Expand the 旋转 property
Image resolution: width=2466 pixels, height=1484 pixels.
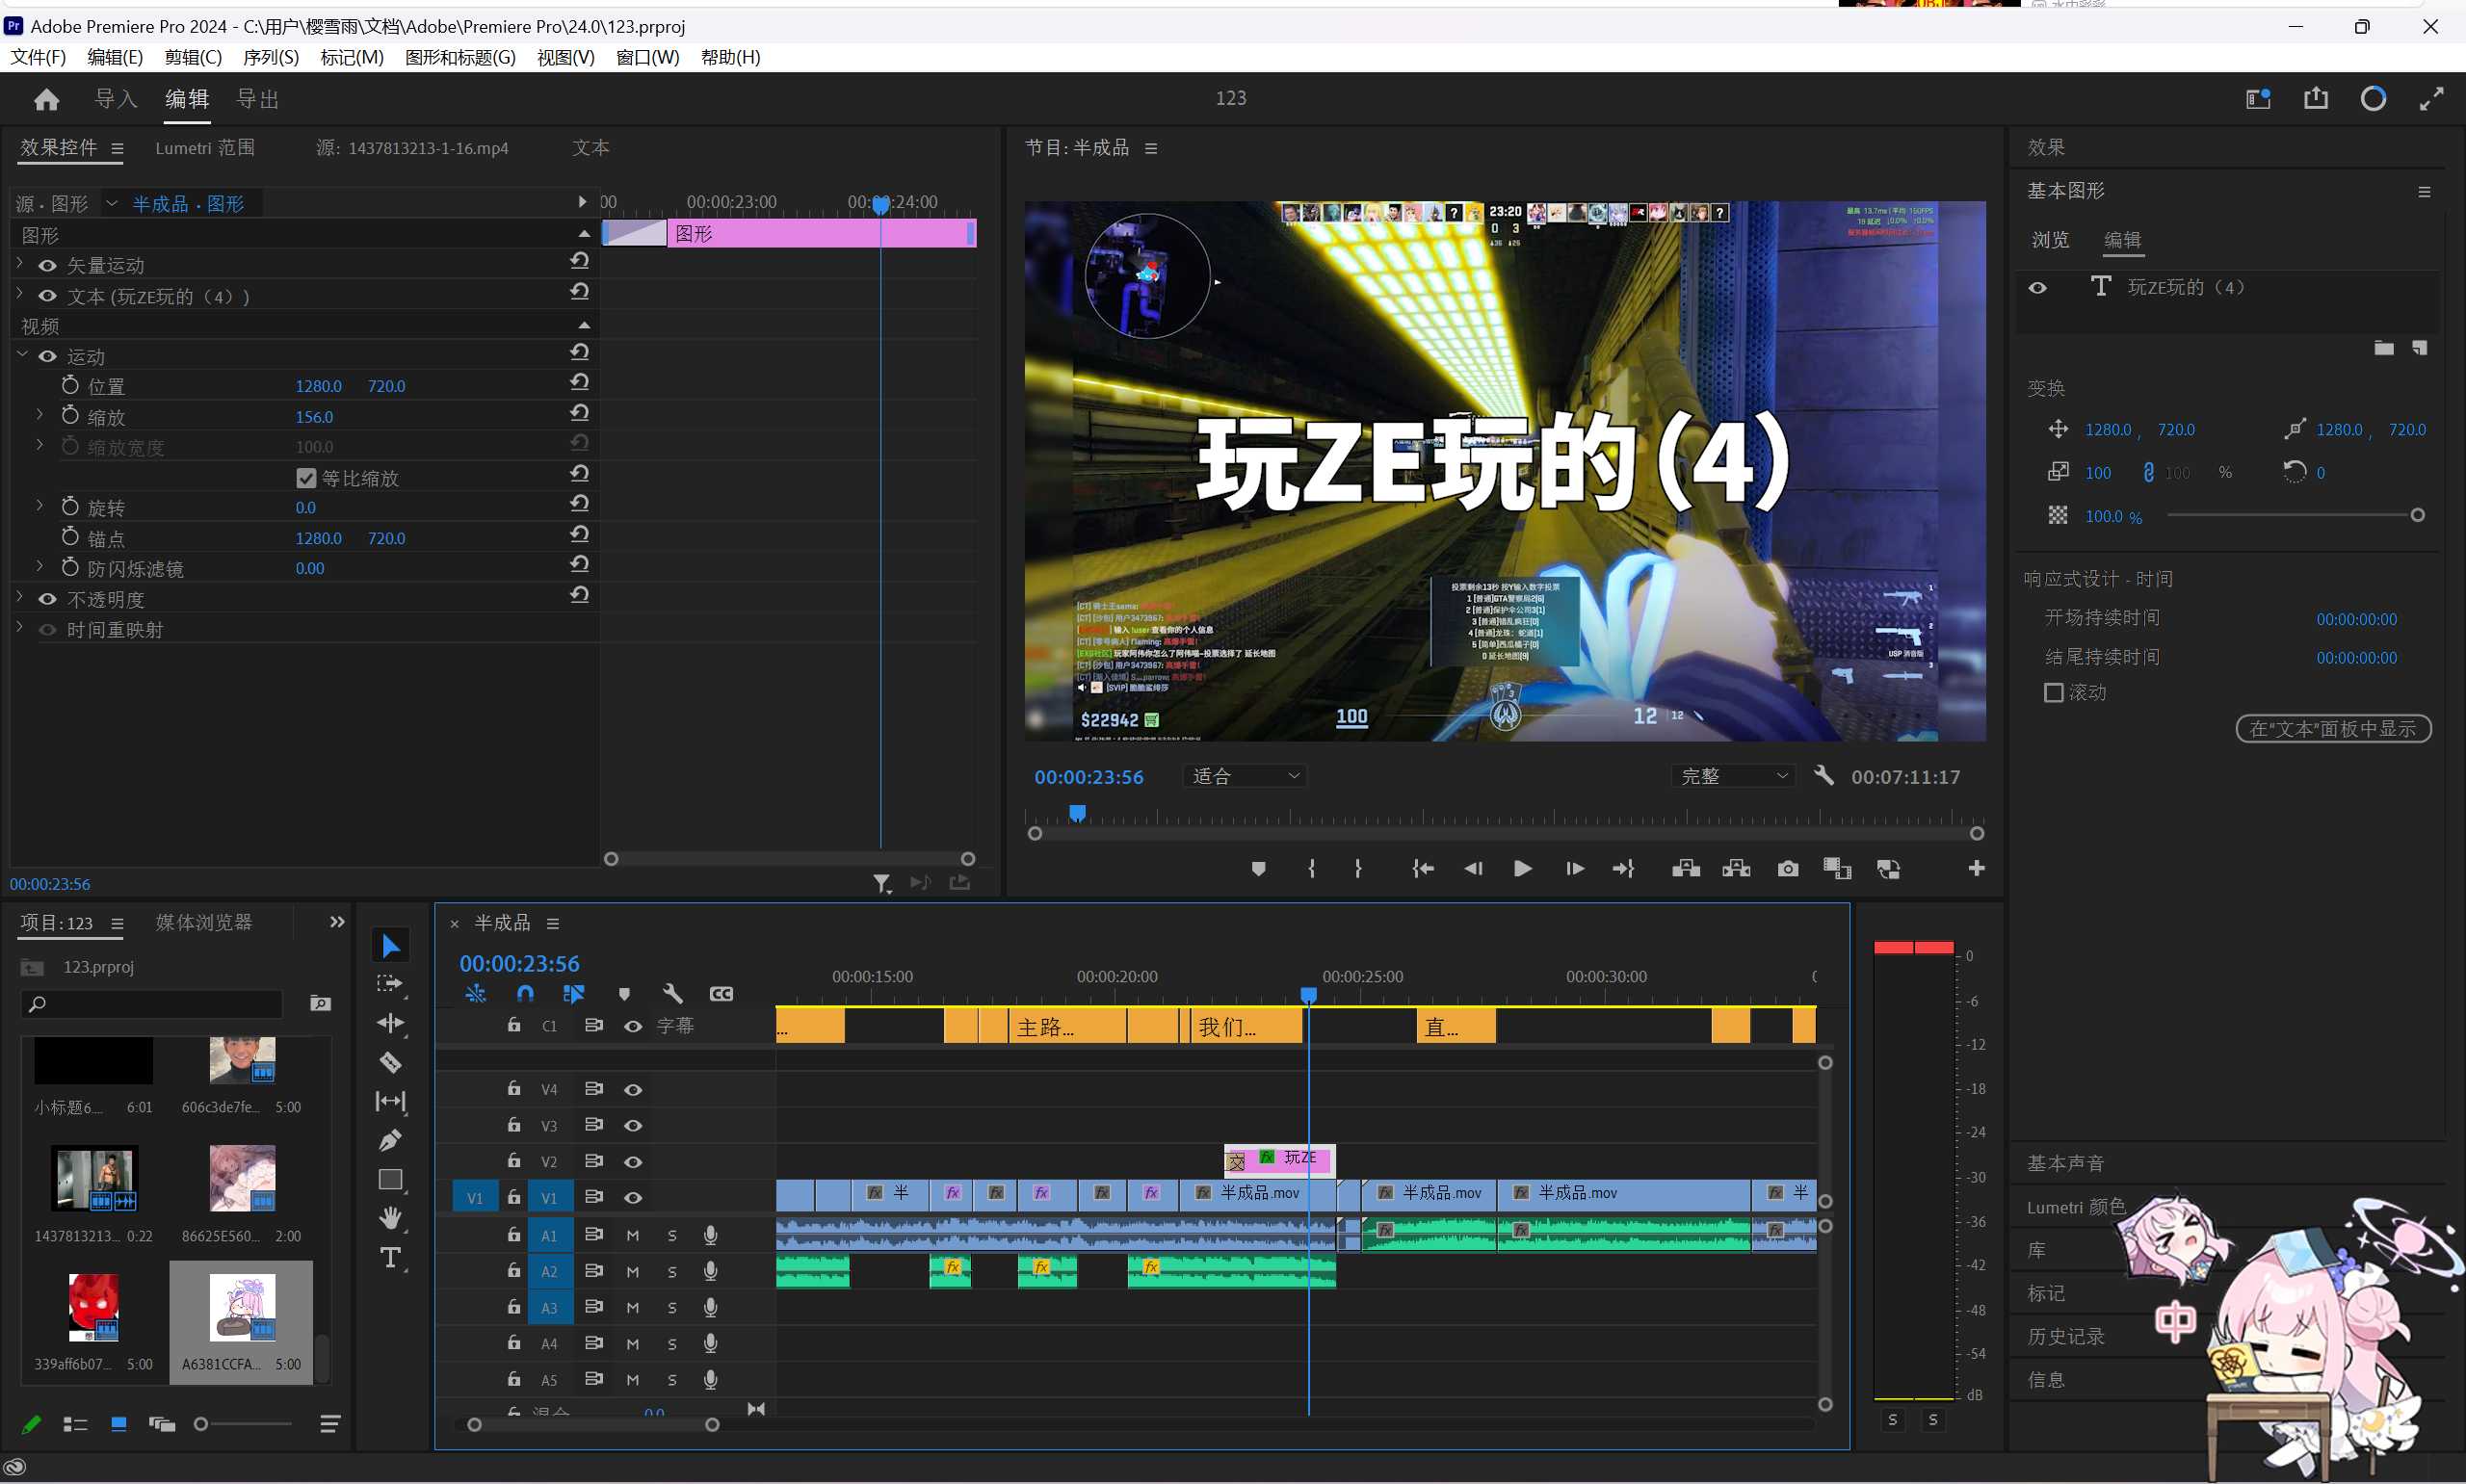(40, 506)
